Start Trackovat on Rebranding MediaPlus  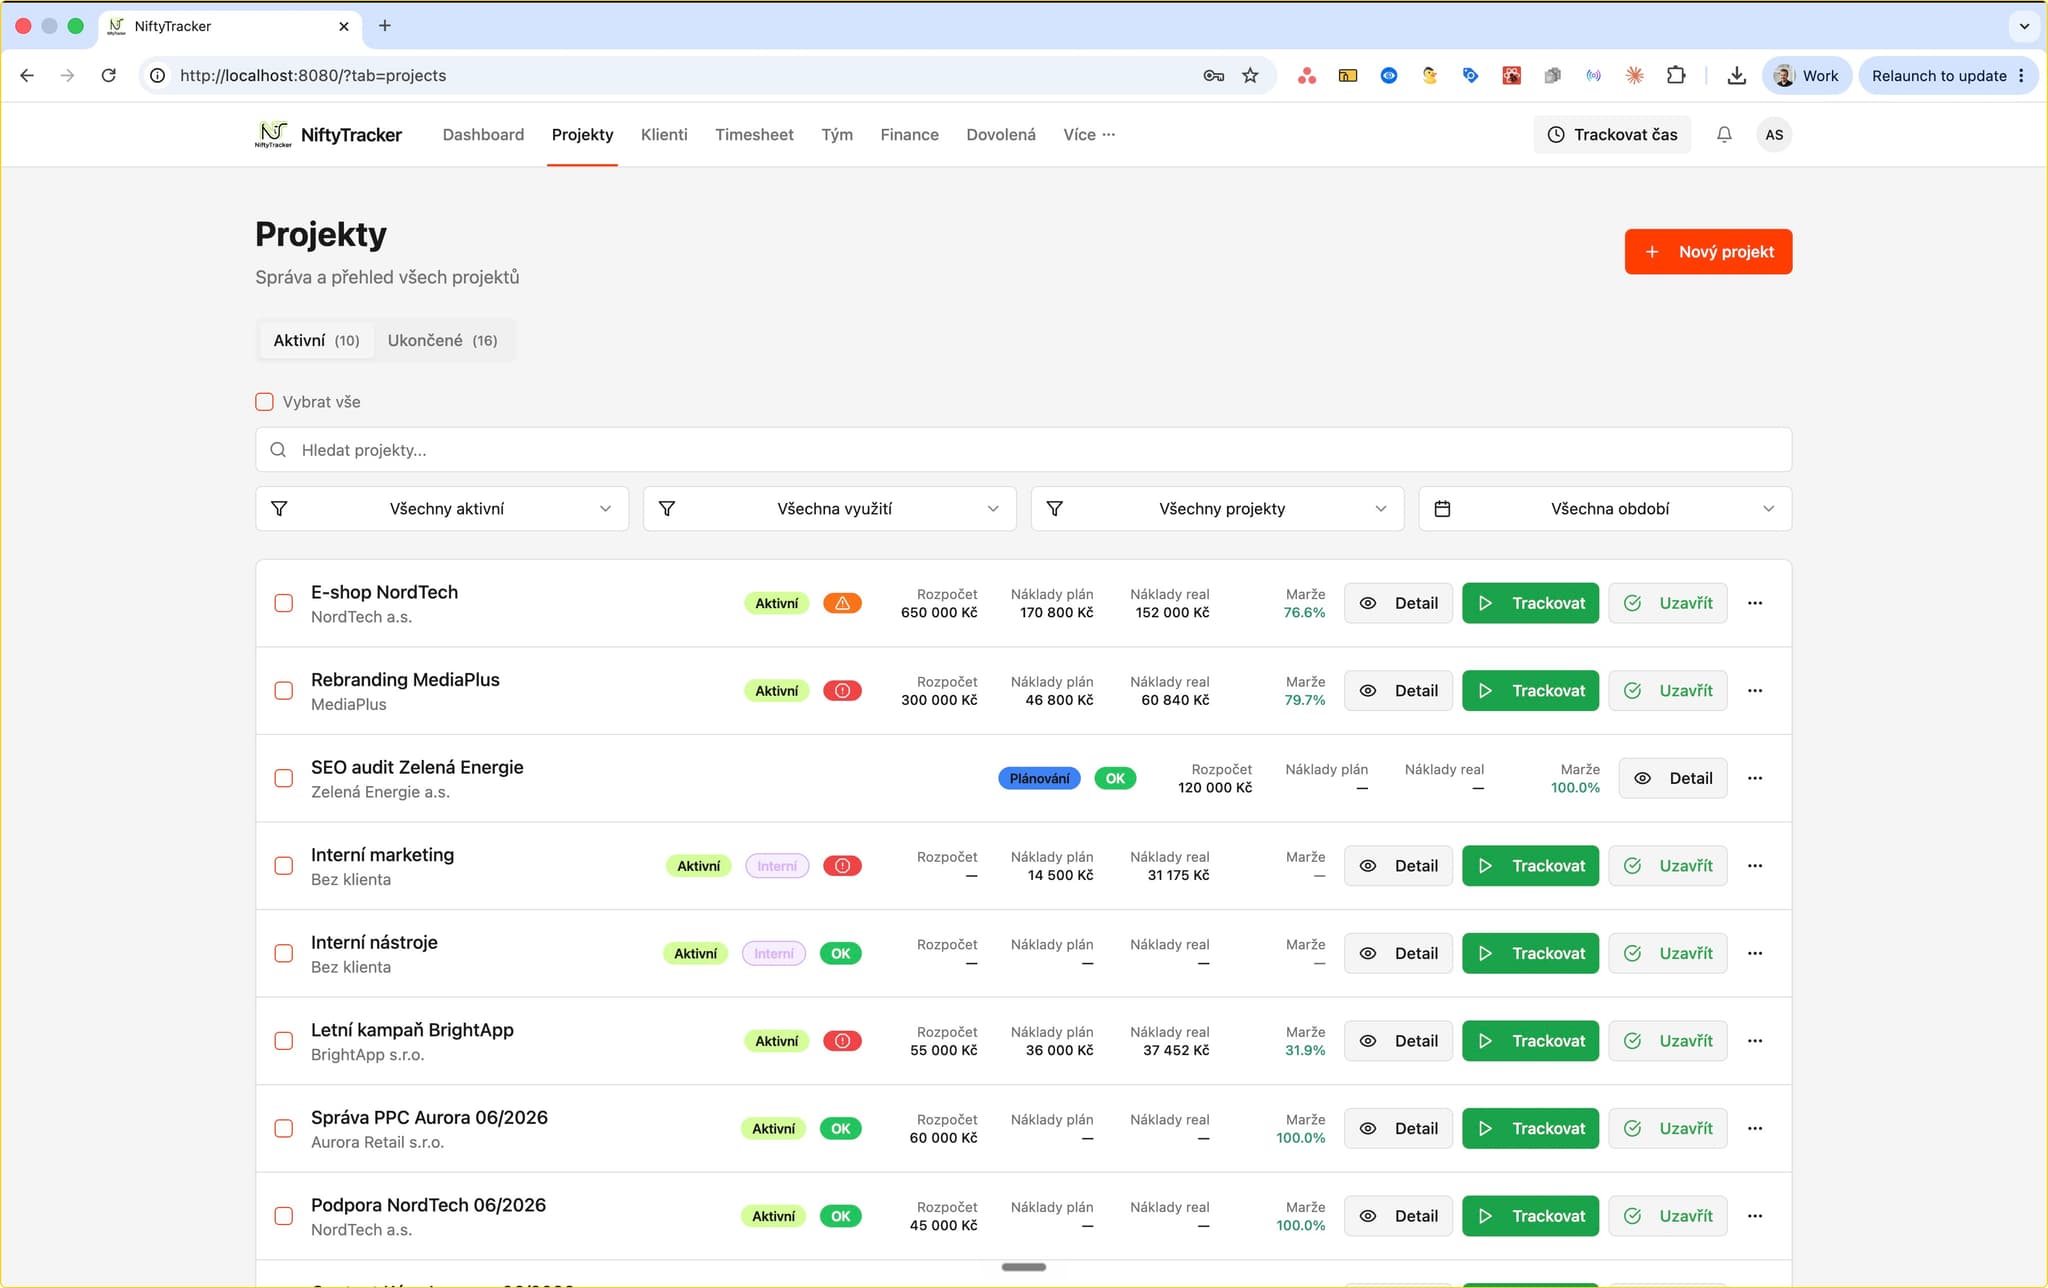tap(1530, 691)
